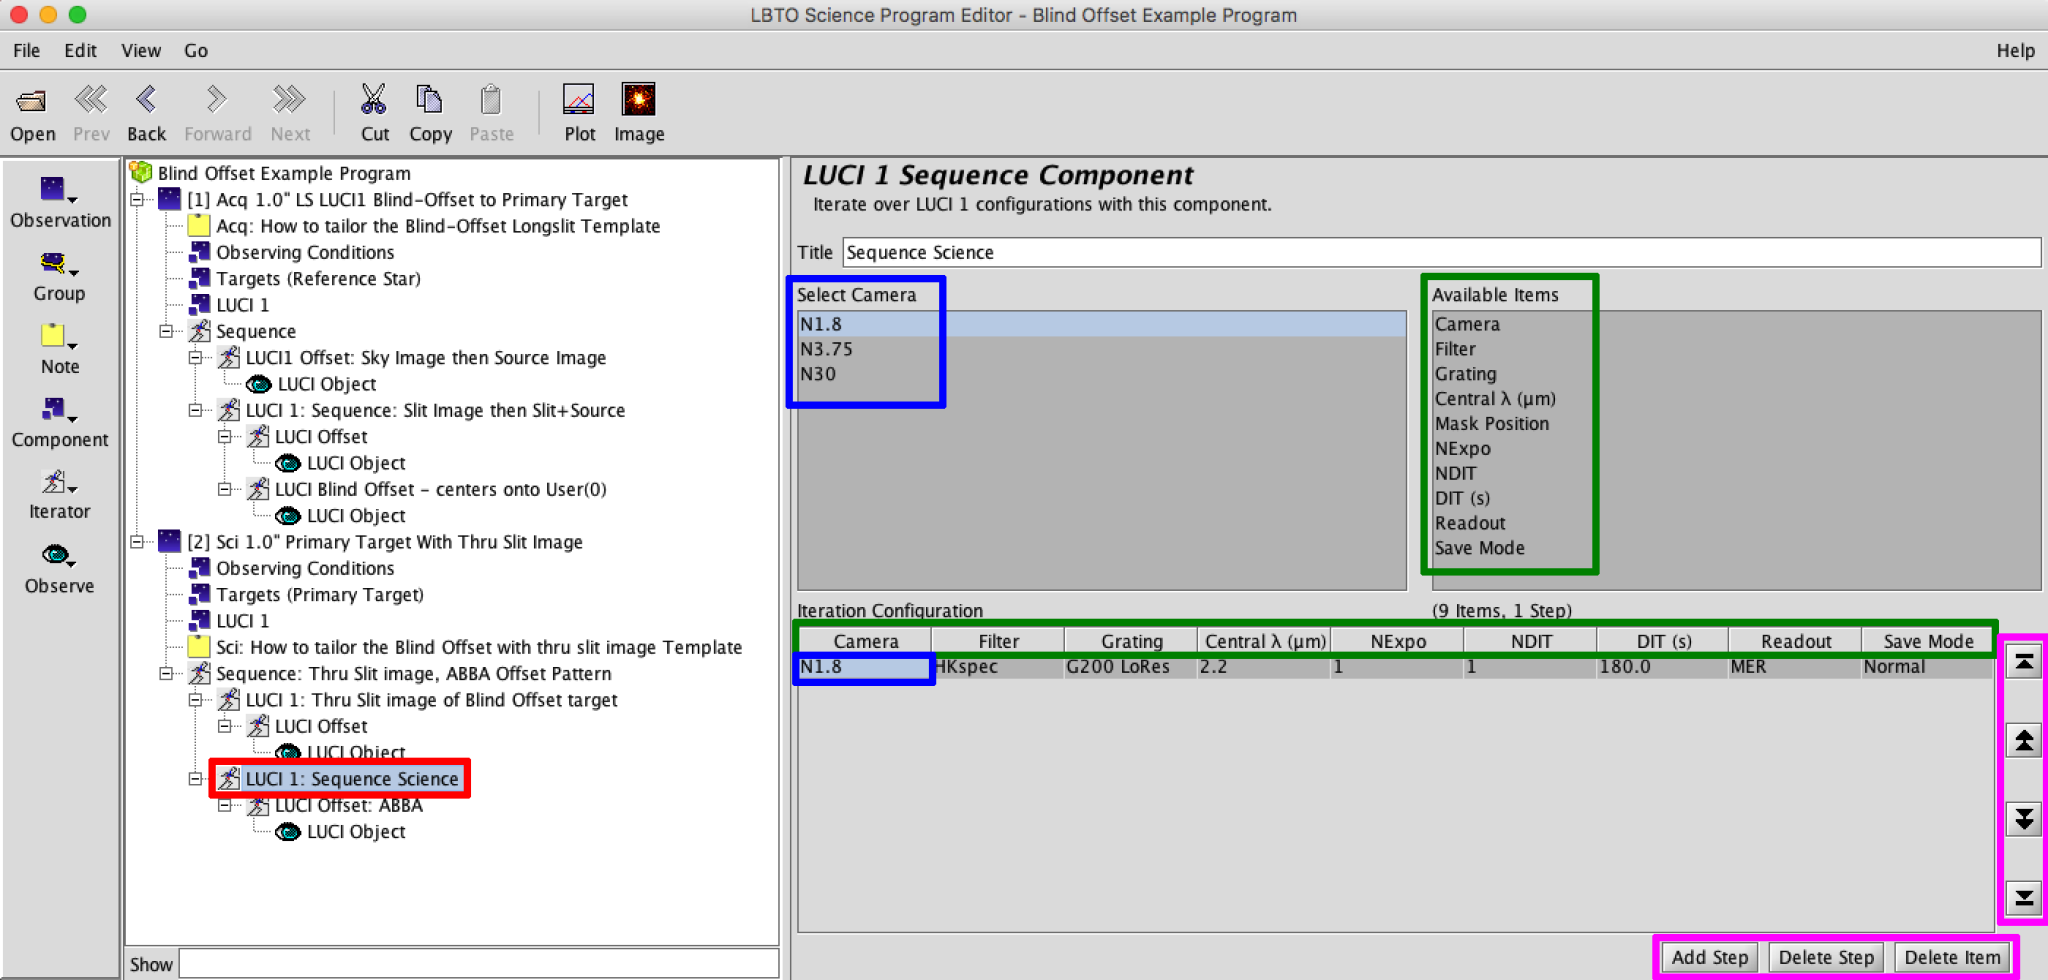Collapse LUCI 1: Sequence Science node
This screenshot has width=2048, height=980.
coord(195,779)
